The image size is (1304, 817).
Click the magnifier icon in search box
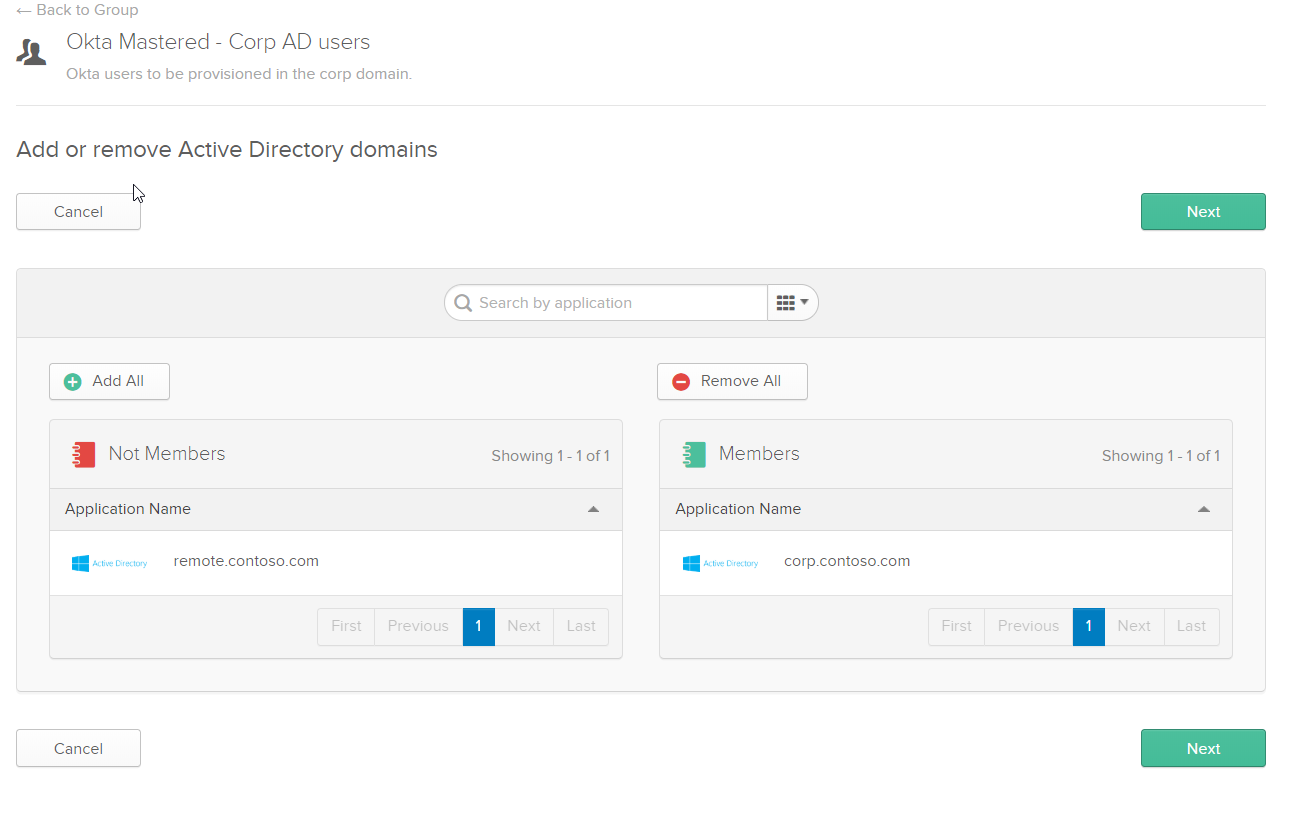tap(463, 303)
